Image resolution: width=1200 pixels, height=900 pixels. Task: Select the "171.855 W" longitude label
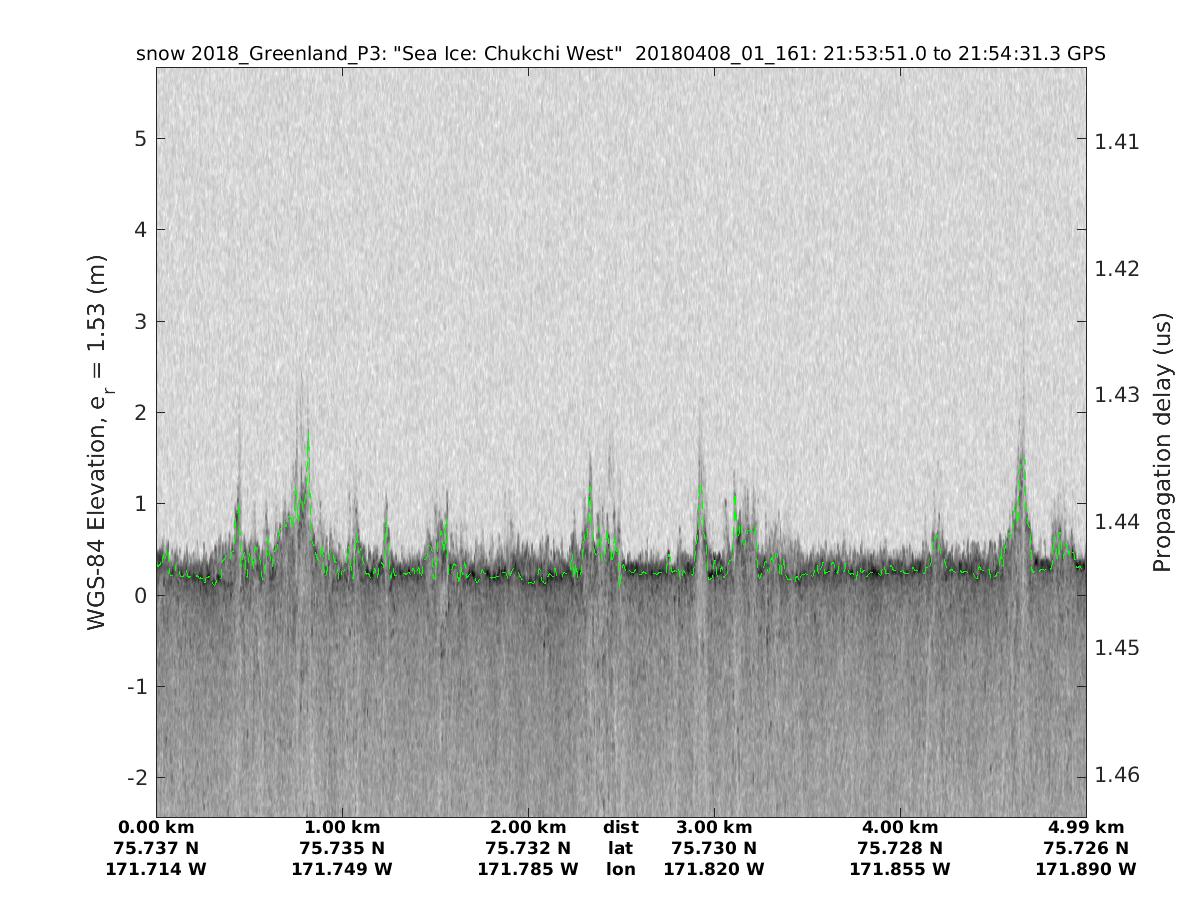click(x=900, y=870)
